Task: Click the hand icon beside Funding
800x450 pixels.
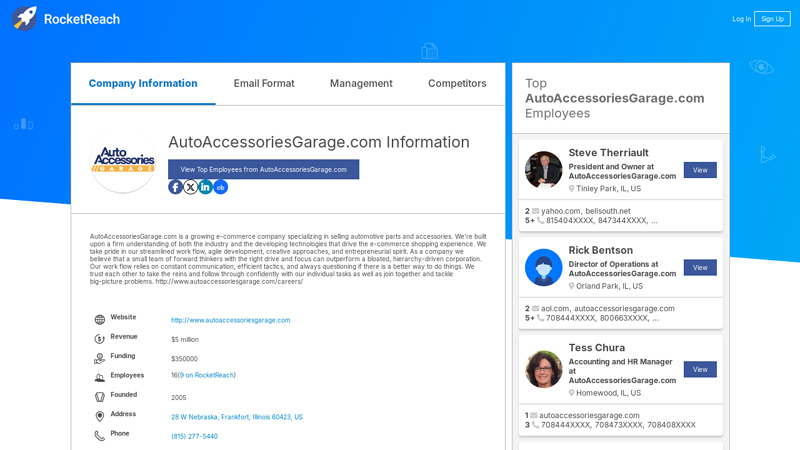Action: point(99,358)
